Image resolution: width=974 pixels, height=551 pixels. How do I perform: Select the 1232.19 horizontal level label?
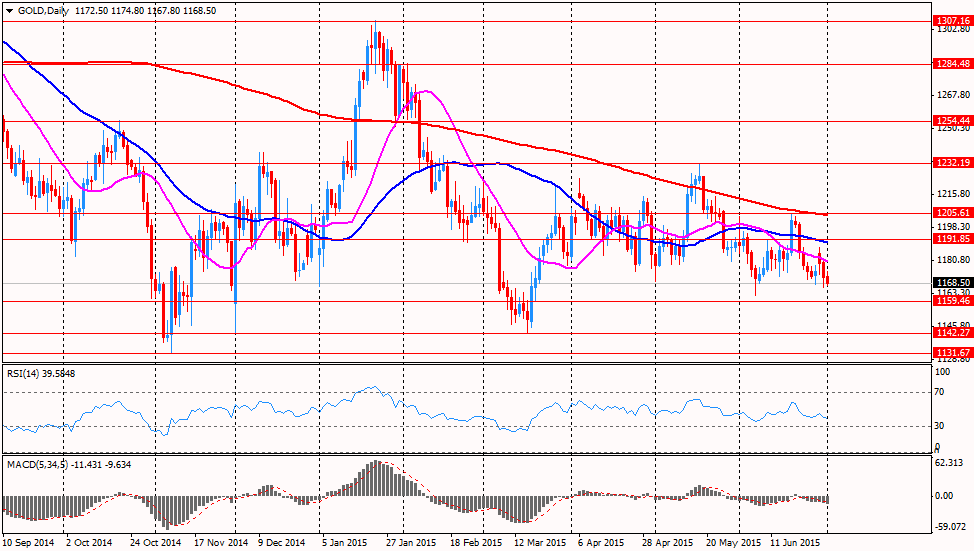point(953,163)
